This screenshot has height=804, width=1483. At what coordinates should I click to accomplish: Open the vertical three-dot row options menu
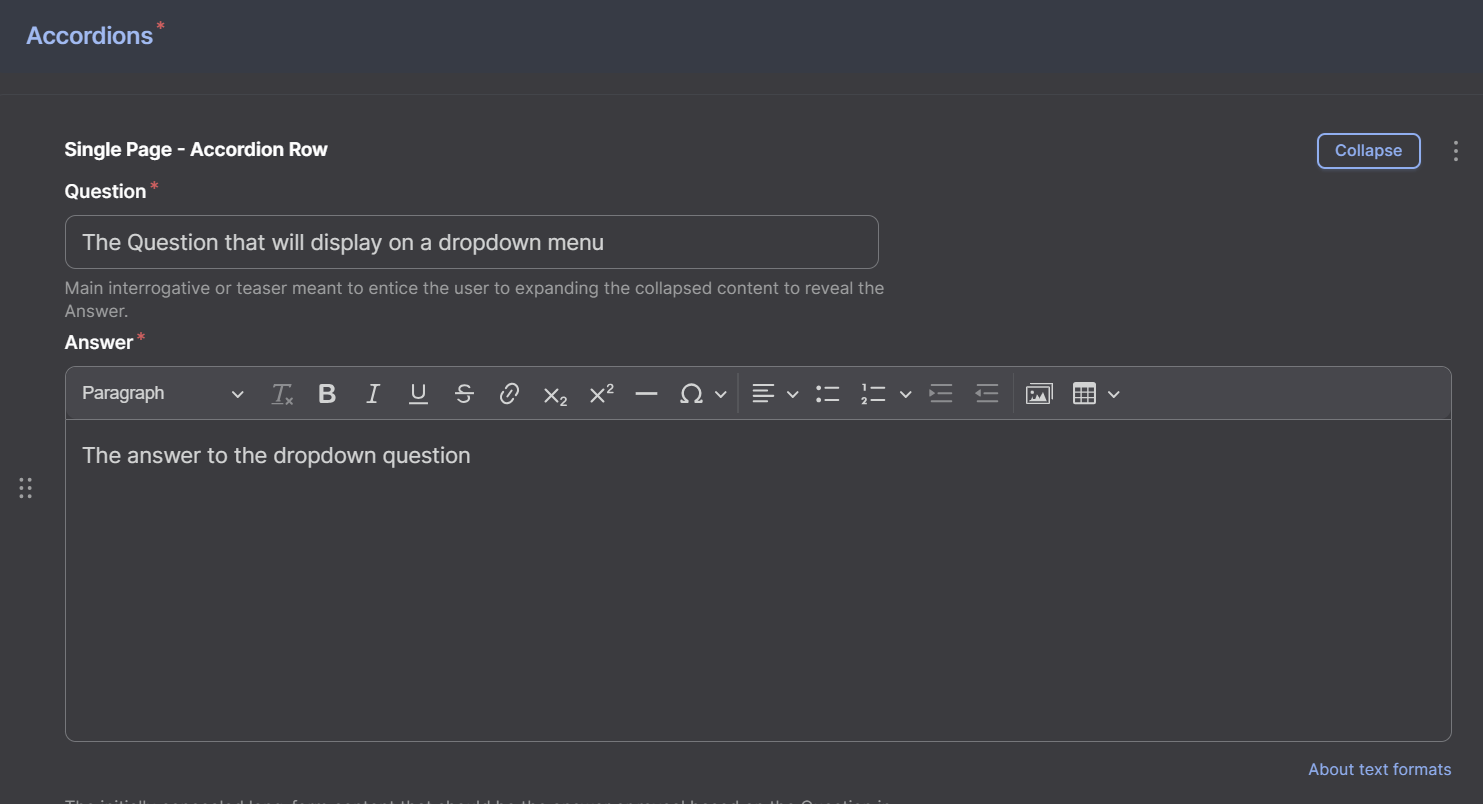pos(1456,151)
